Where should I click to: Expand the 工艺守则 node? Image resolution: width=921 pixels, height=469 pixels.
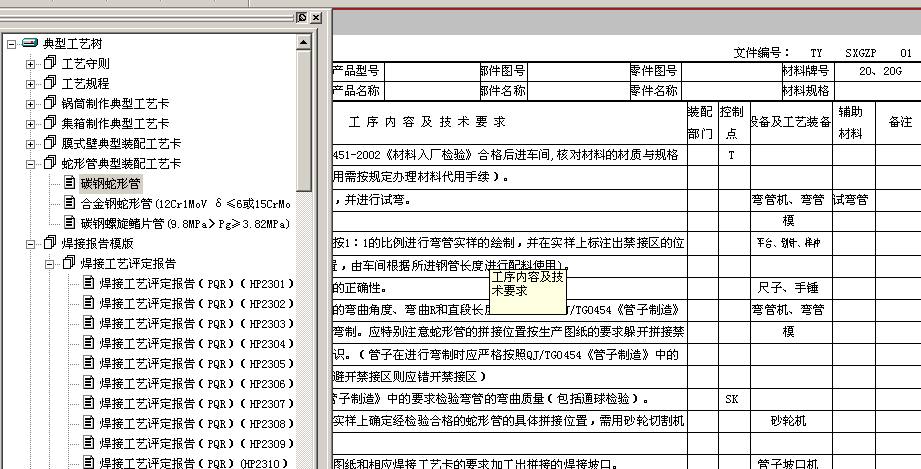coord(31,64)
